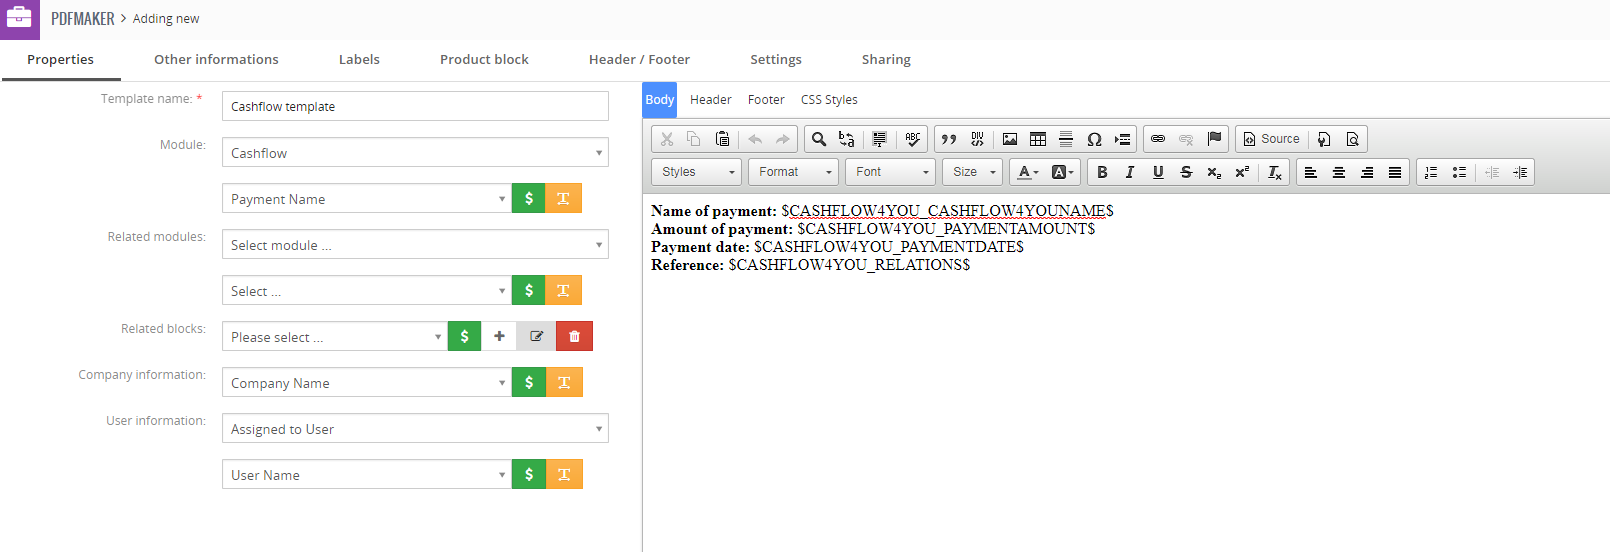Insert Payment Name field with green dollar button
Viewport: 1610px width, 552px height.
[x=529, y=198]
